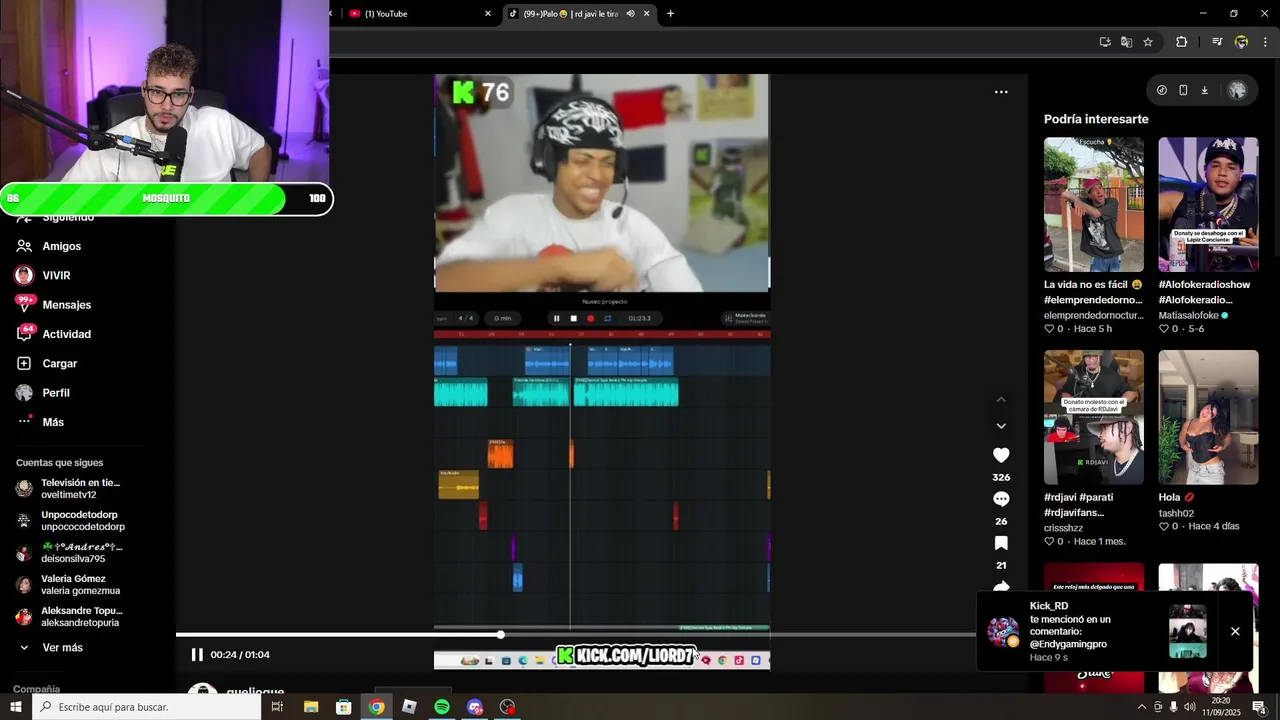Open Spotify from the taskbar
The width and height of the screenshot is (1280, 720).
442,707
